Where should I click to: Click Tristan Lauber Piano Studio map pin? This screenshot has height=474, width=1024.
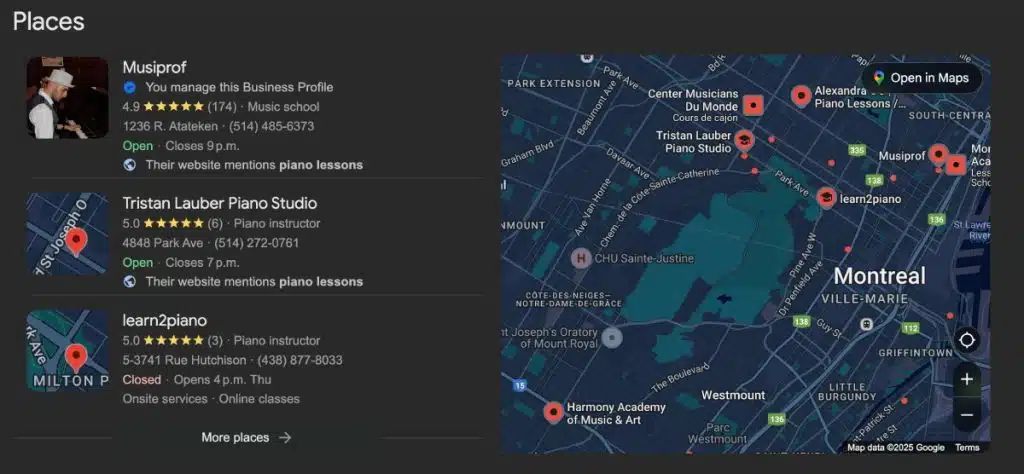click(743, 140)
